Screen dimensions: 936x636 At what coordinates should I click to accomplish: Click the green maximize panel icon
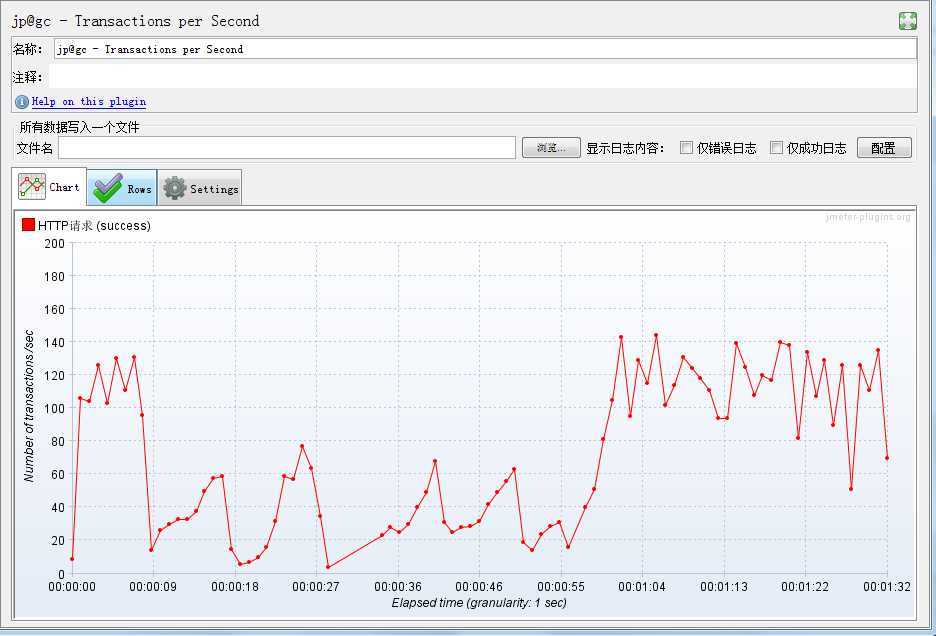click(907, 21)
